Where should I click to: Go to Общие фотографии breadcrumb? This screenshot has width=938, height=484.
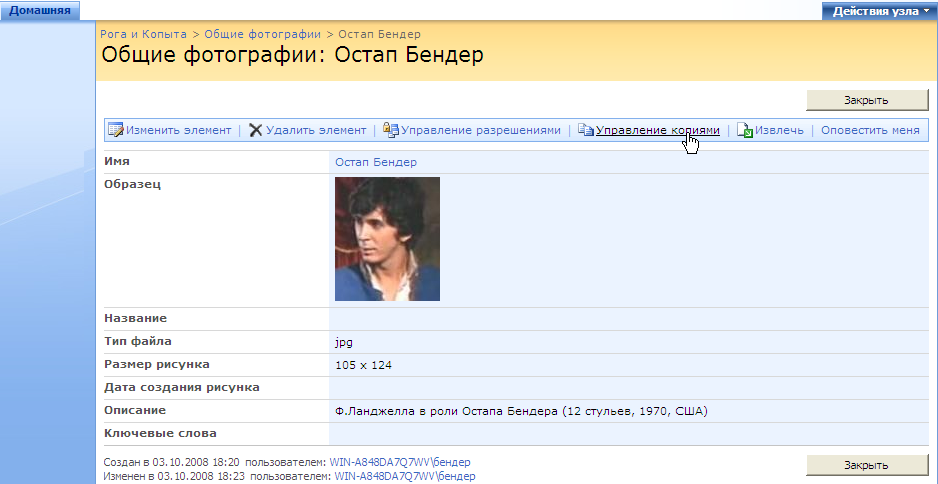[263, 35]
